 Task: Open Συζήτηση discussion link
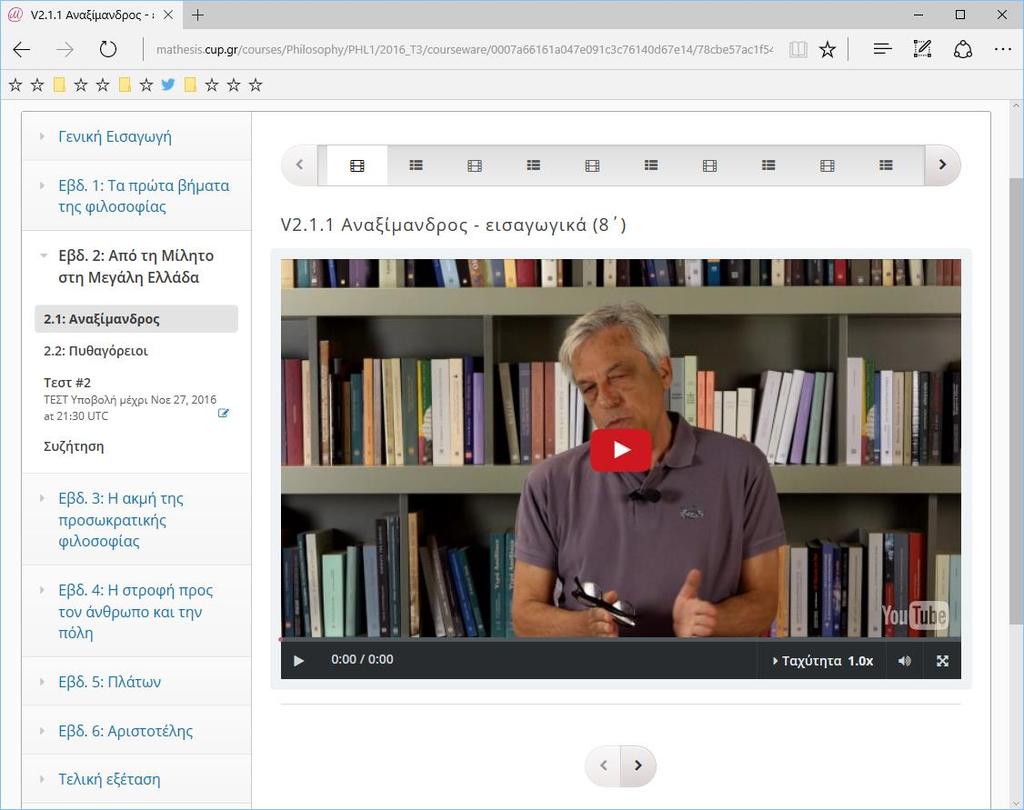tap(74, 447)
